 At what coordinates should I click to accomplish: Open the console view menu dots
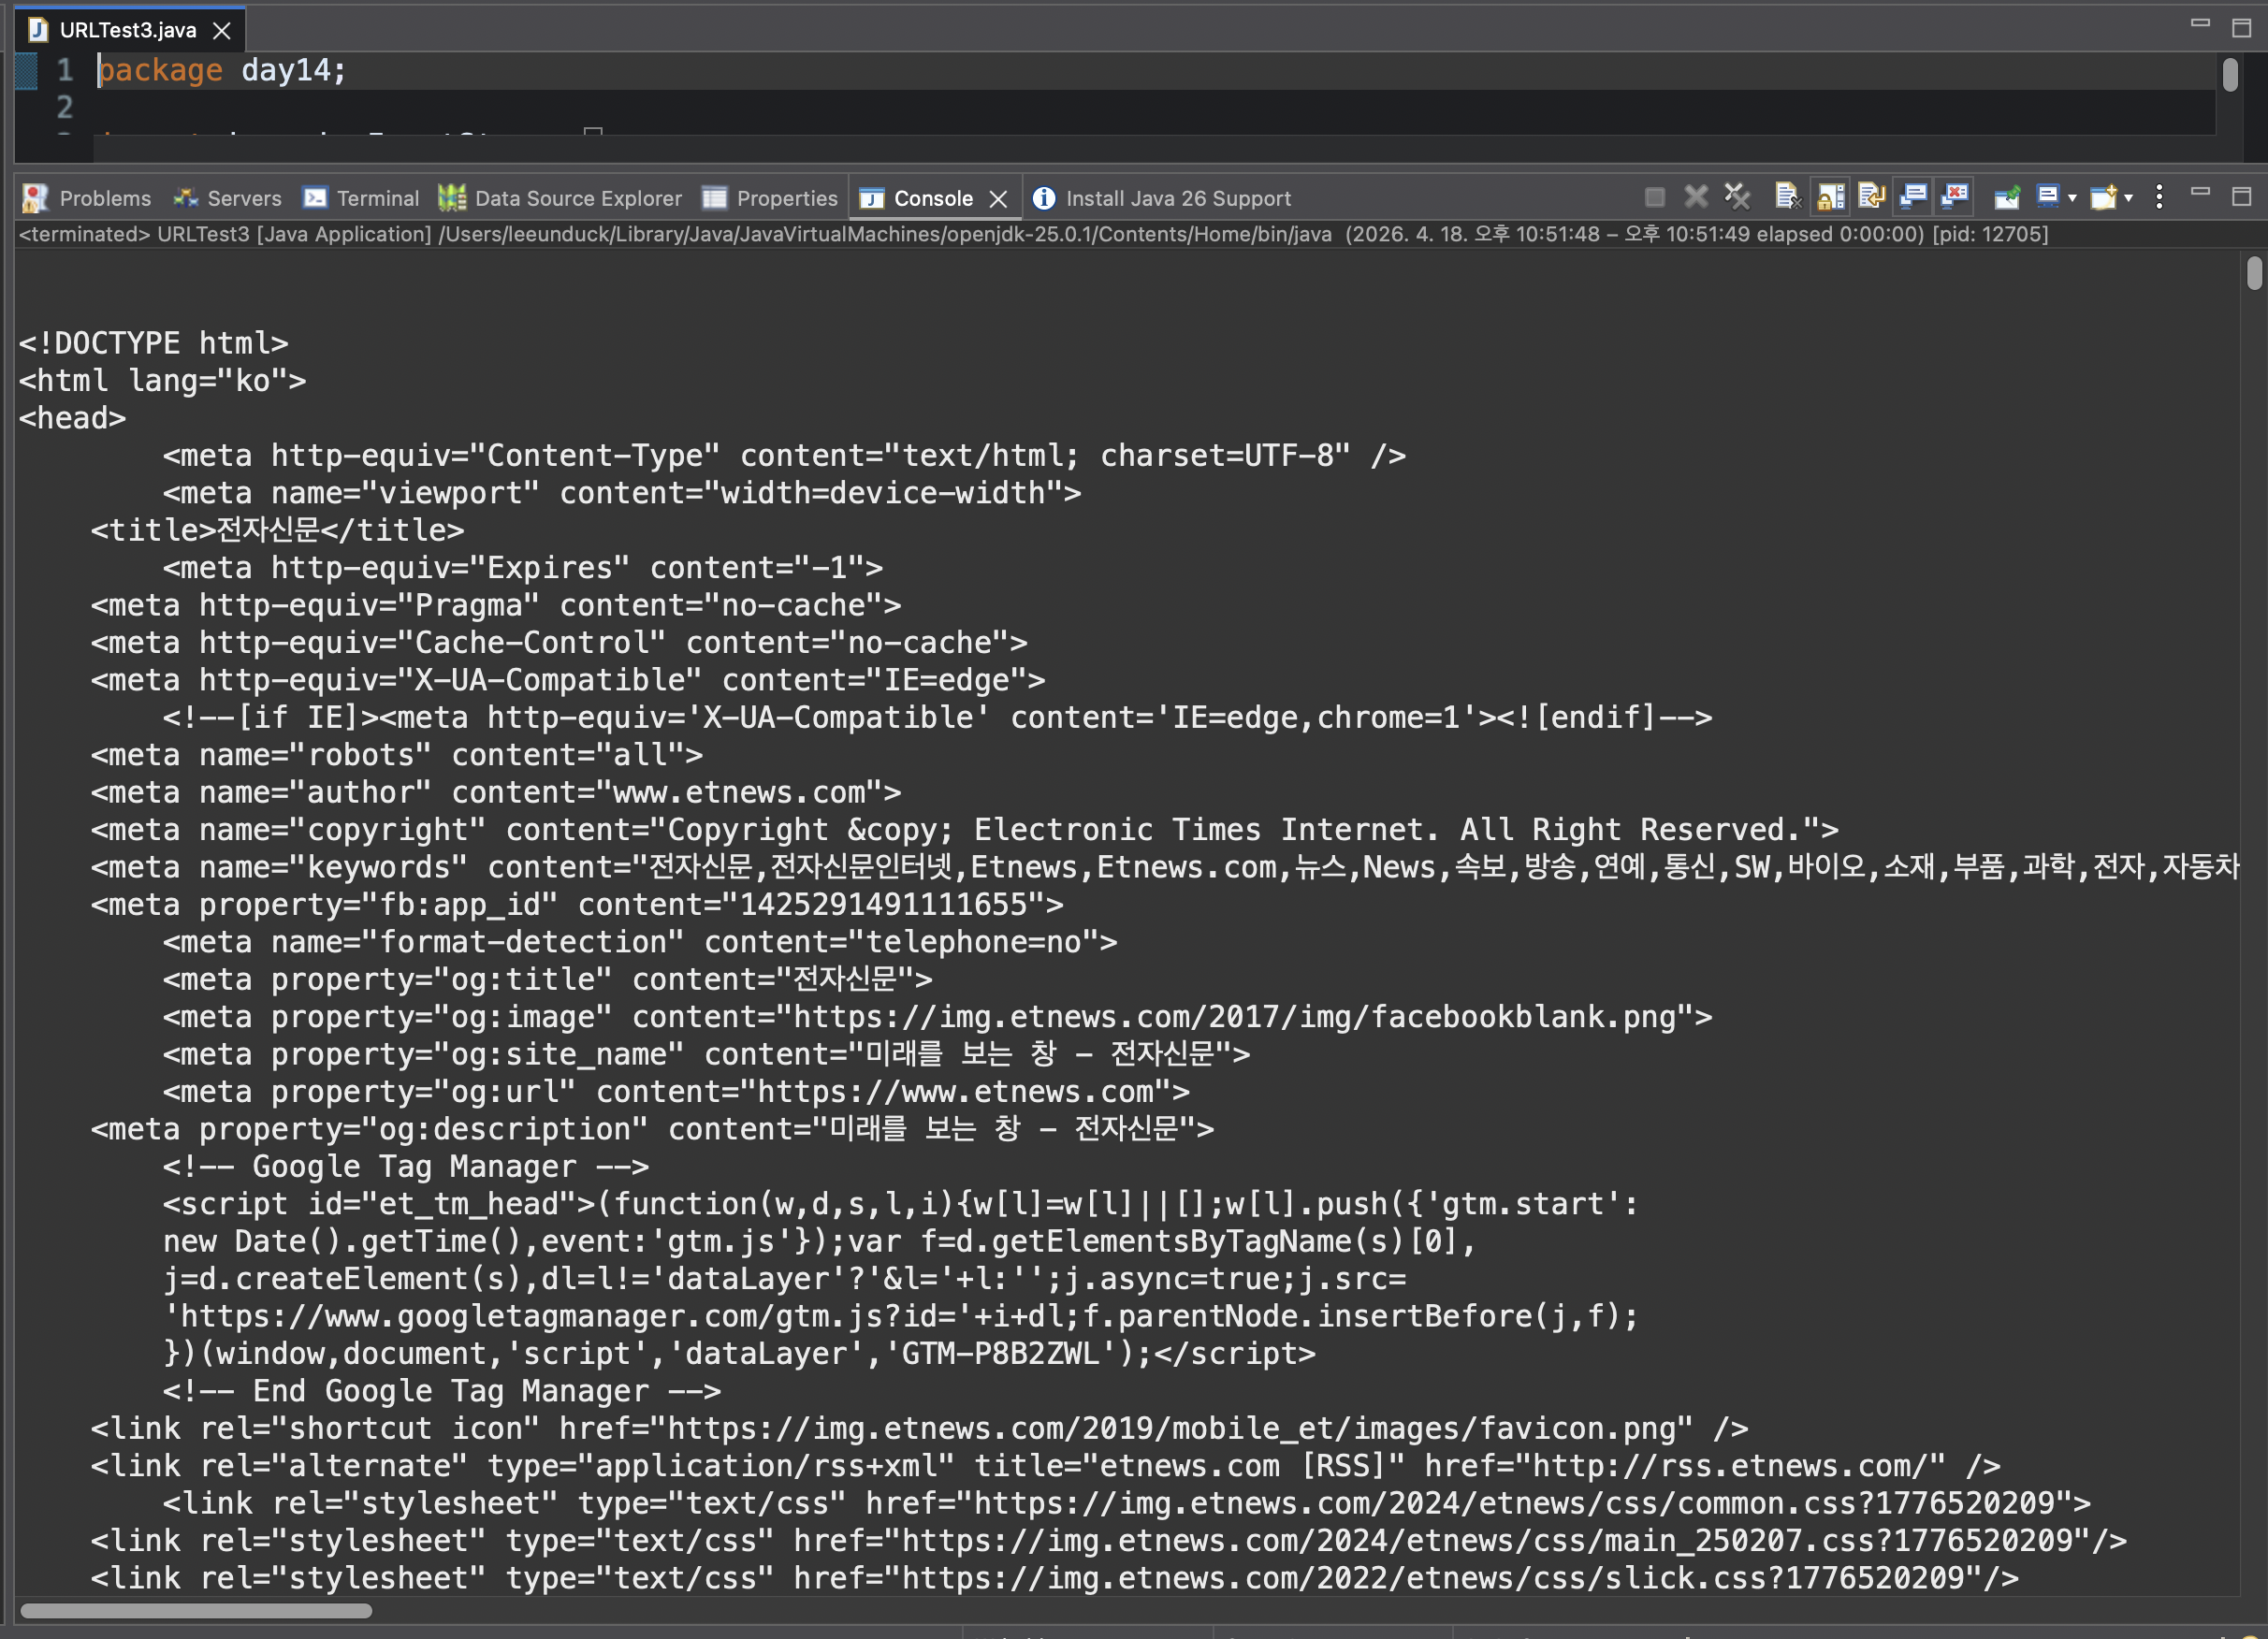coord(2159,196)
